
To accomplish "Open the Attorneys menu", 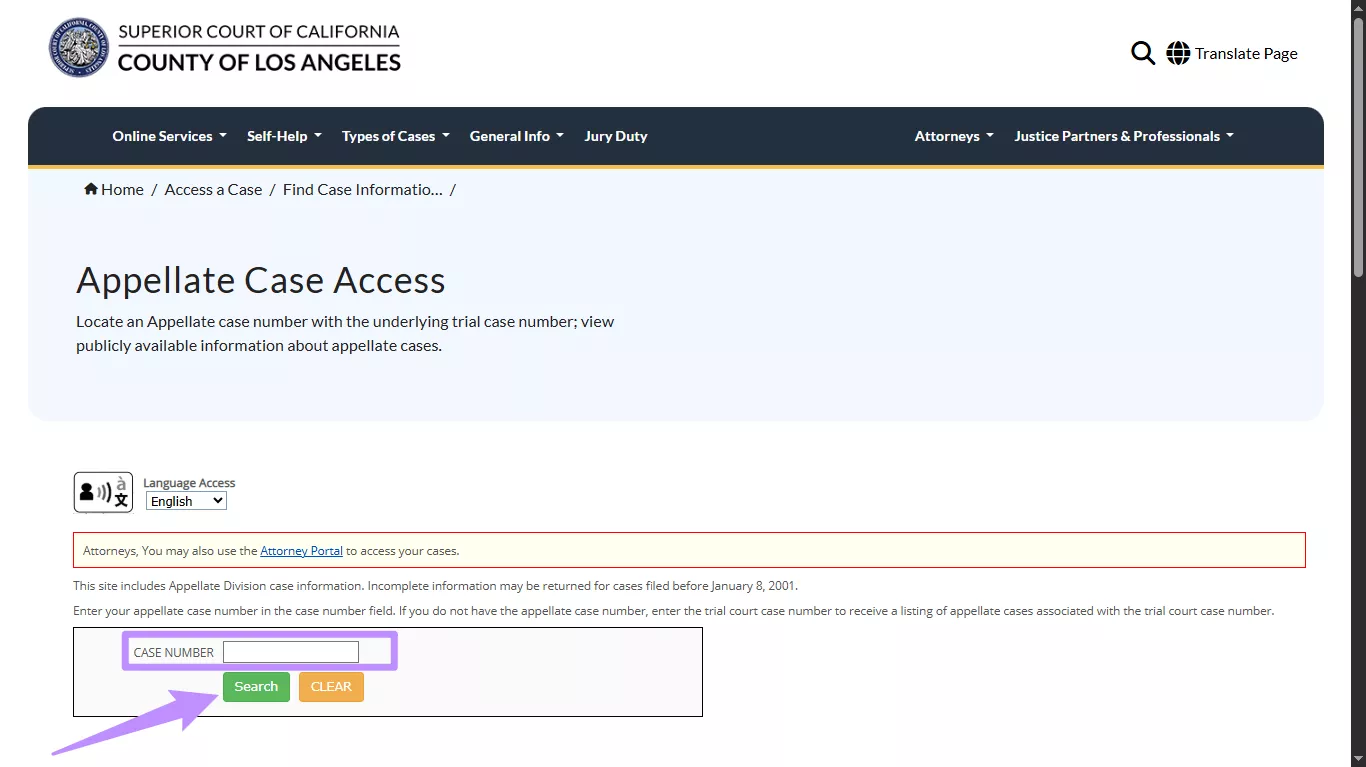I will pos(954,136).
